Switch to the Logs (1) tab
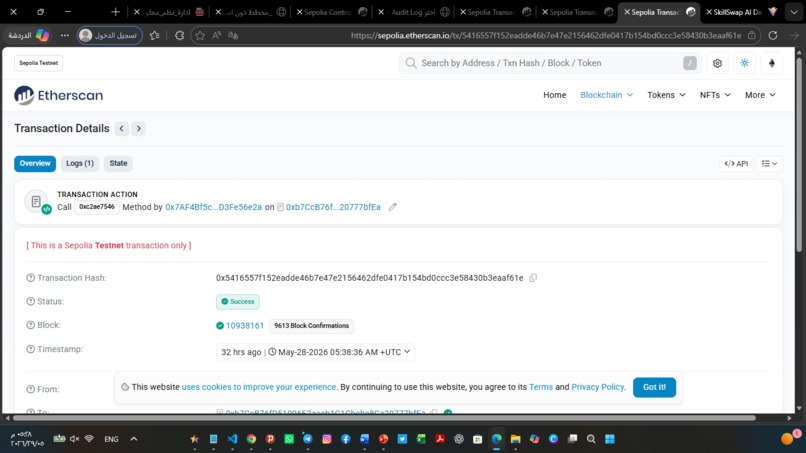The height and width of the screenshot is (453, 806). [x=80, y=164]
